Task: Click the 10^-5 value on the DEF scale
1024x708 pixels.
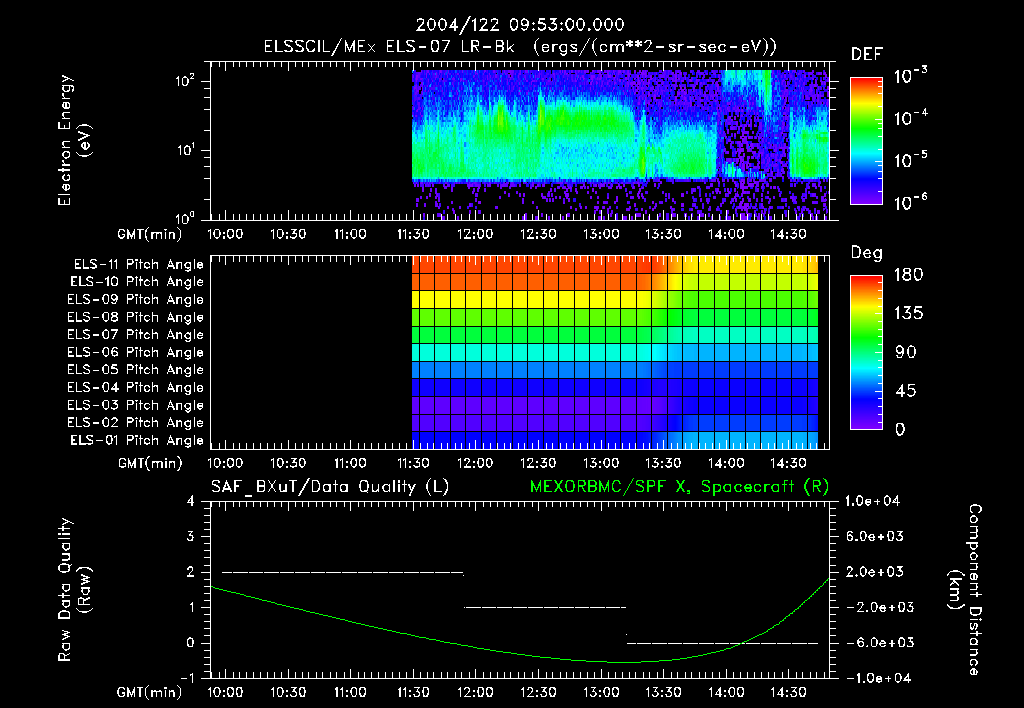Action: pos(911,159)
